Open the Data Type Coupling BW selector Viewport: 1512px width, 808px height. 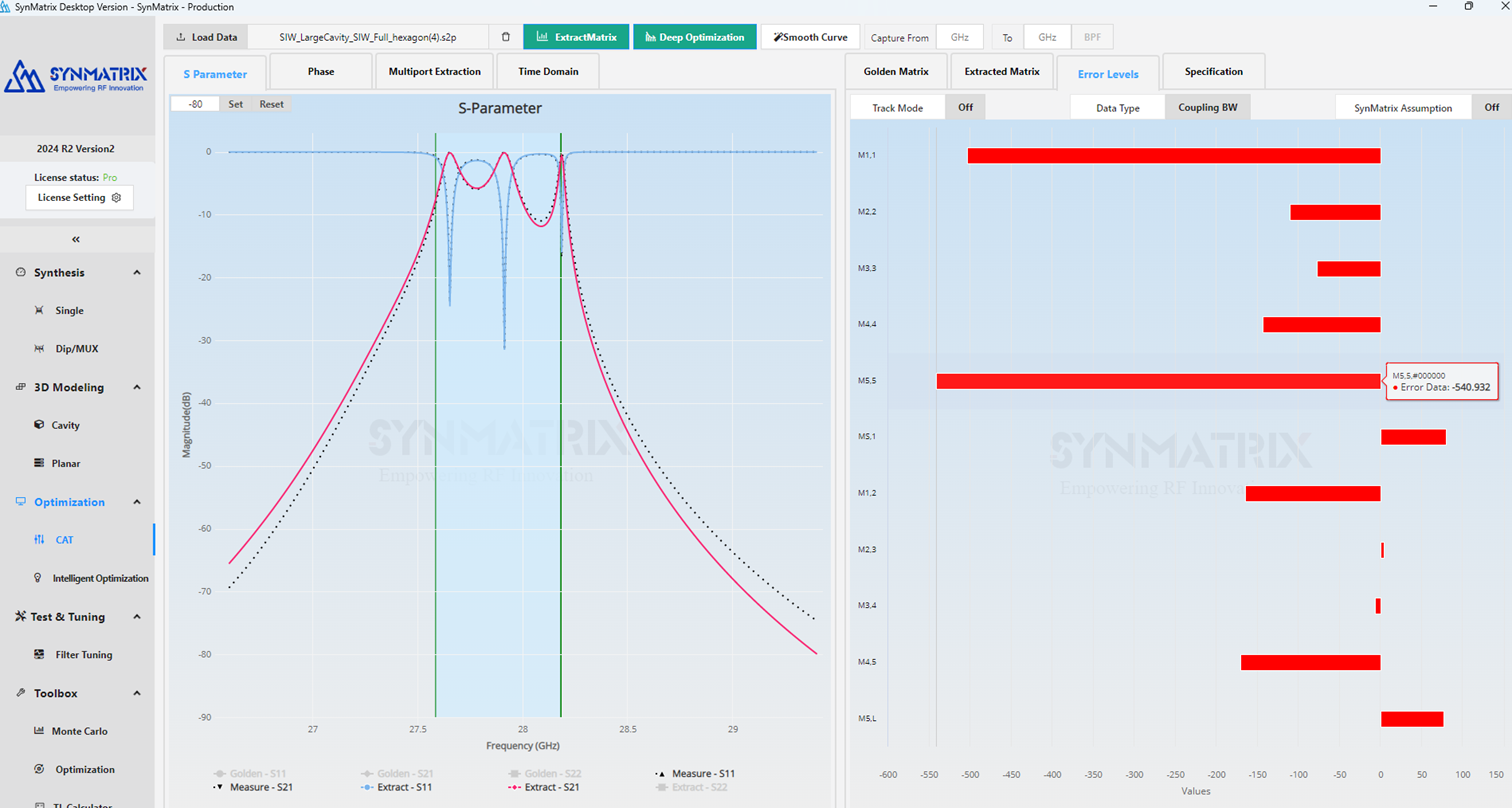pos(1208,107)
